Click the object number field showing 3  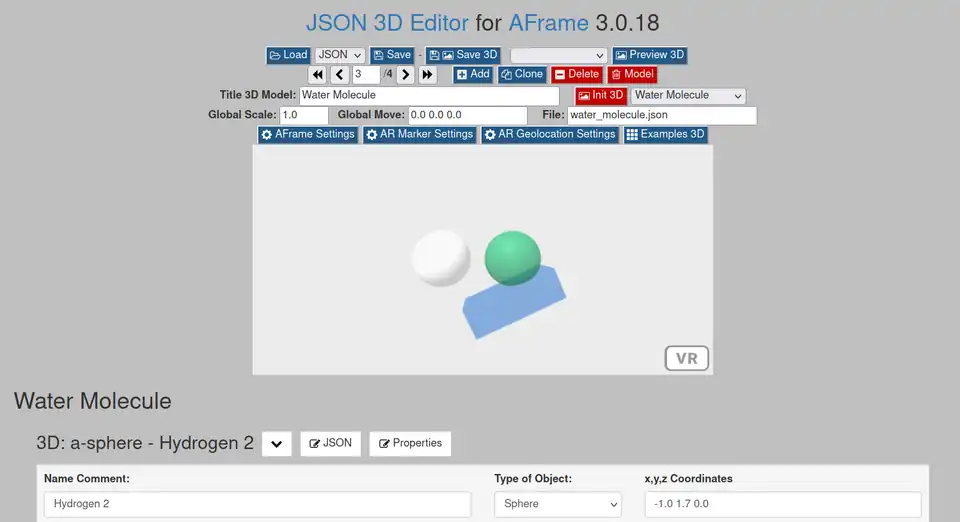click(366, 75)
